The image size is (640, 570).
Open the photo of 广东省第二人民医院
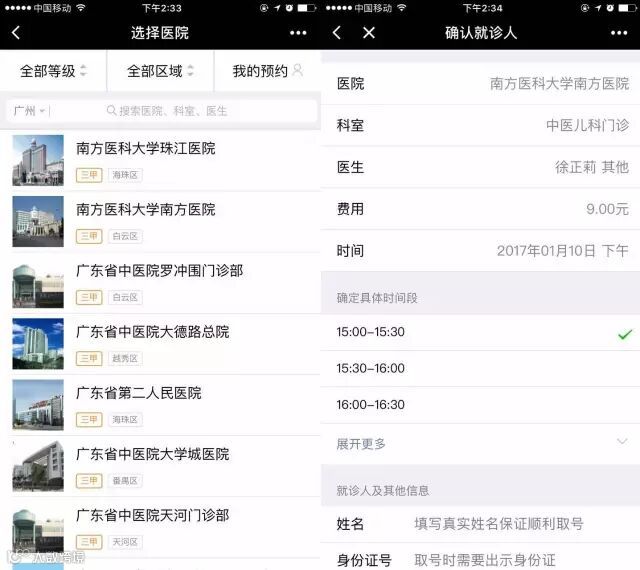pos(38,405)
